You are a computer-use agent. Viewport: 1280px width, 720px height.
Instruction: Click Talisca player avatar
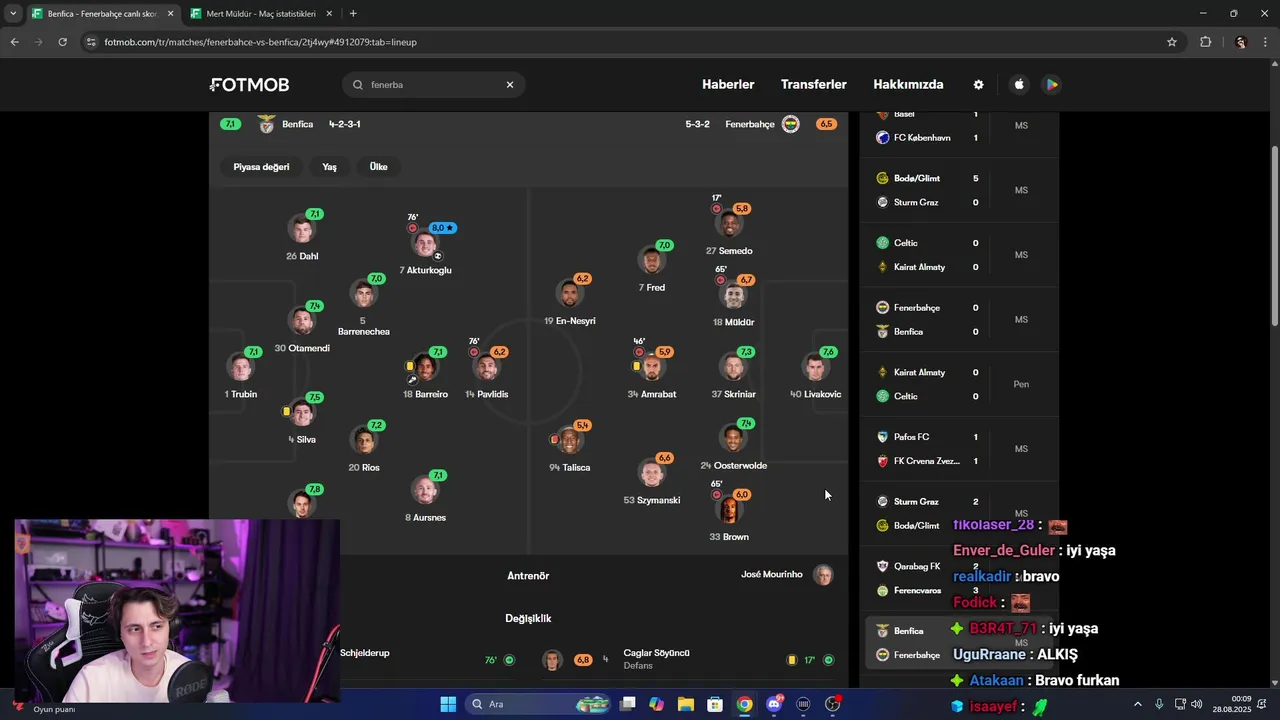click(x=569, y=440)
